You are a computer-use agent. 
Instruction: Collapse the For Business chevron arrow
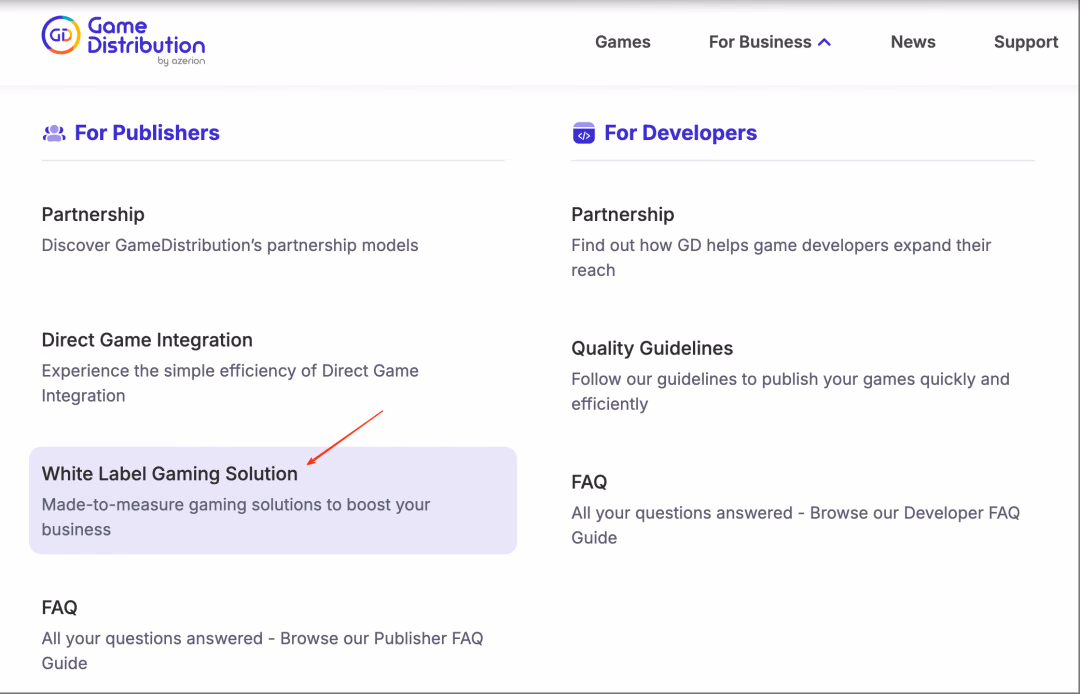tap(824, 42)
